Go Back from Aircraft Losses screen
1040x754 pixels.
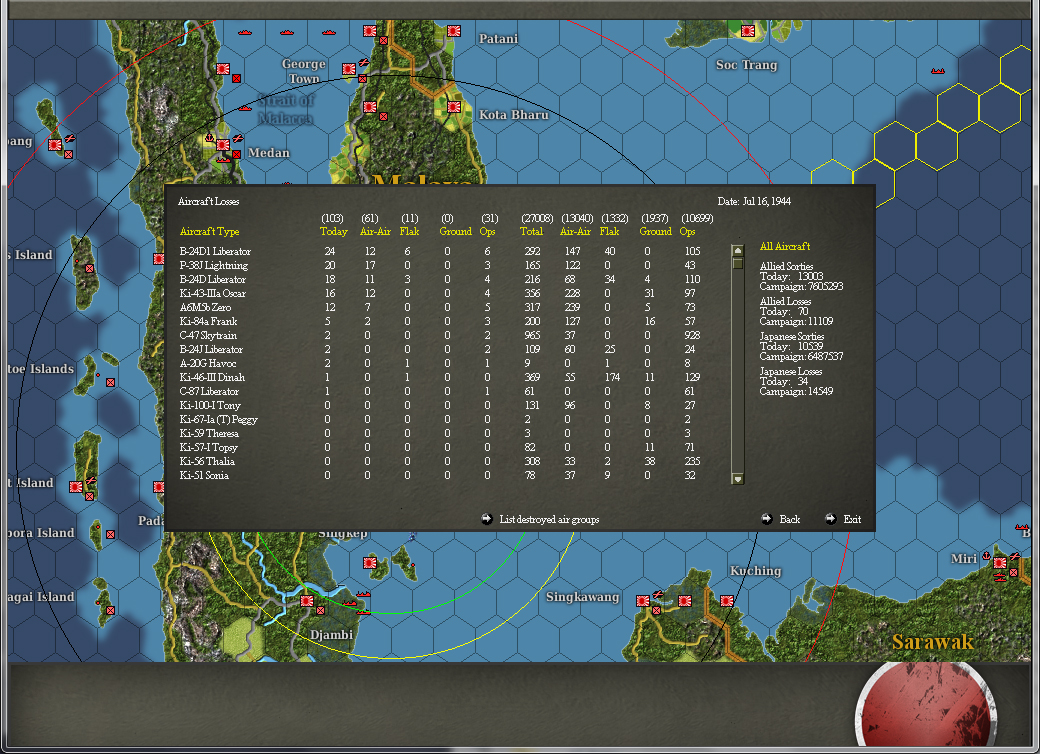789,519
